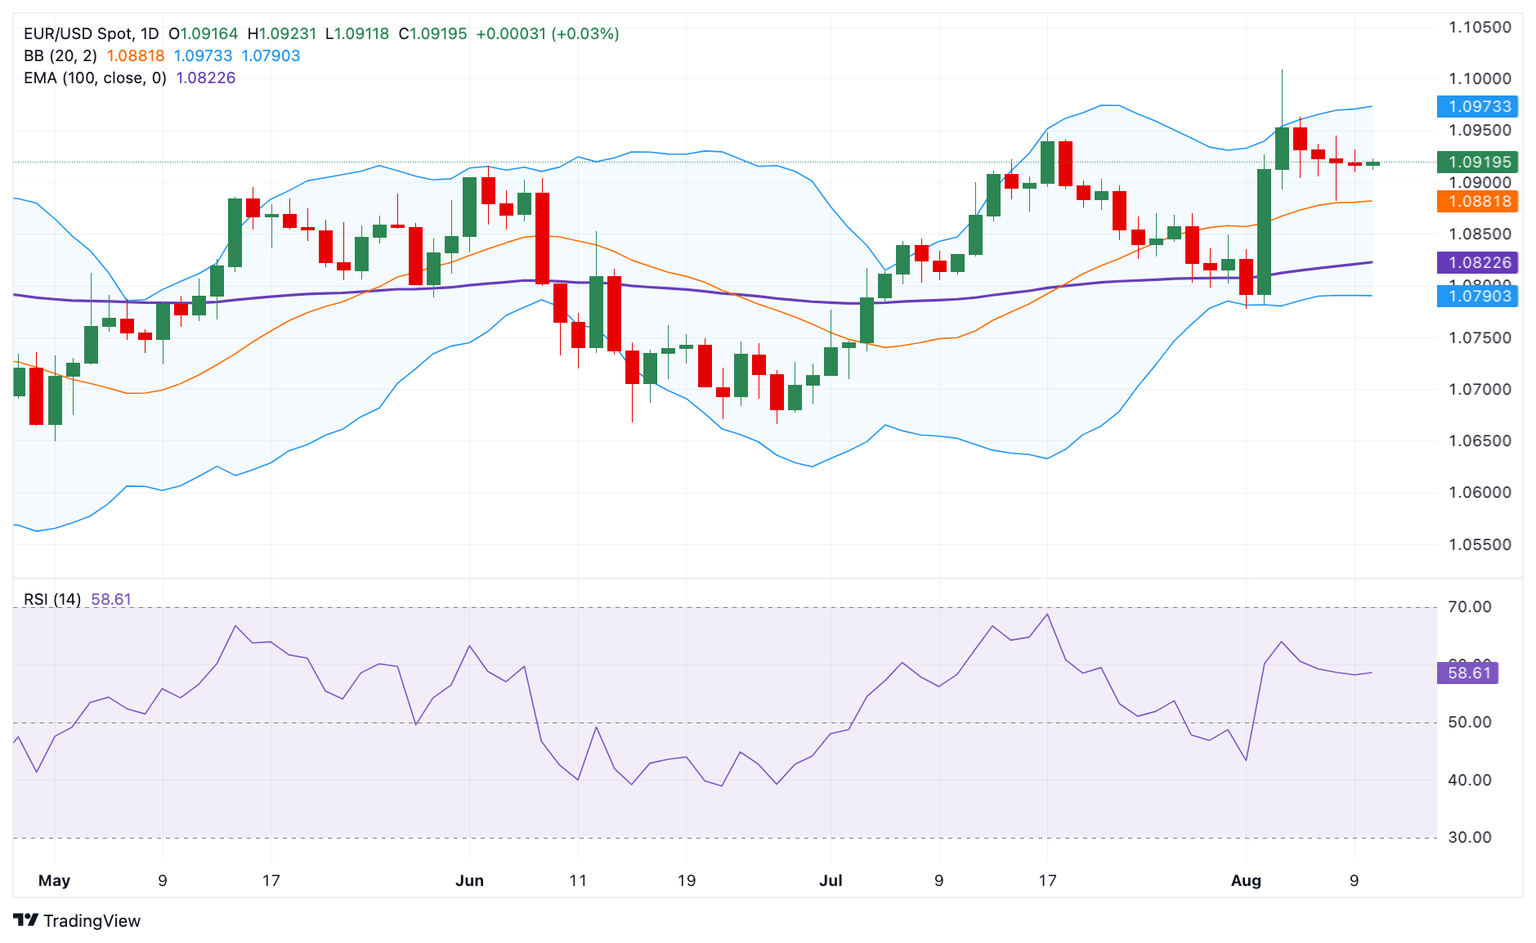
Task: Click the green 1.09195 current price tag
Action: tap(1476, 162)
